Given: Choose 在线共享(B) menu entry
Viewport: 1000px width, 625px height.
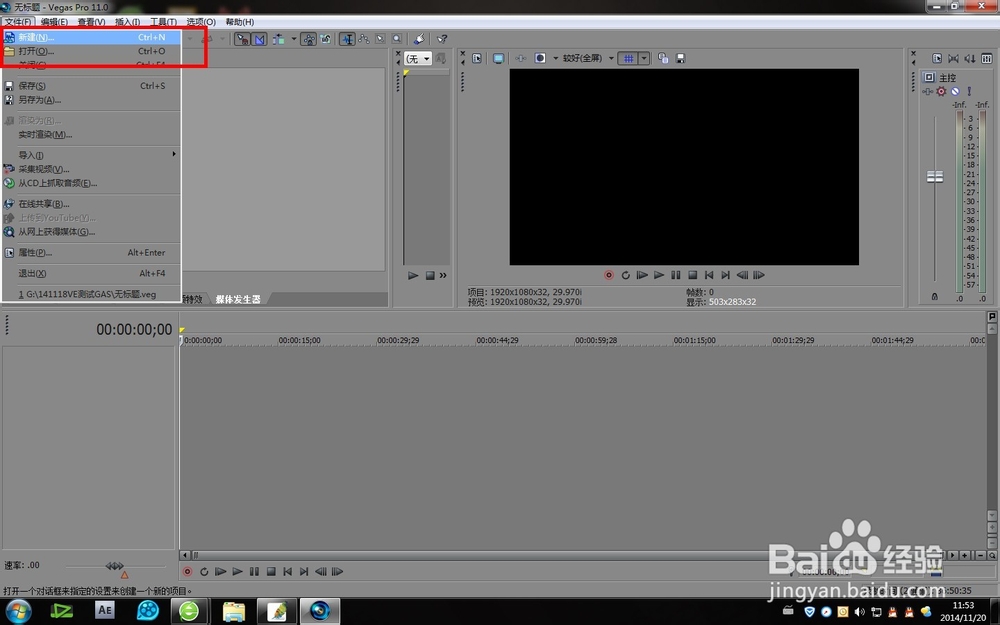Looking at the screenshot, I should (91, 204).
